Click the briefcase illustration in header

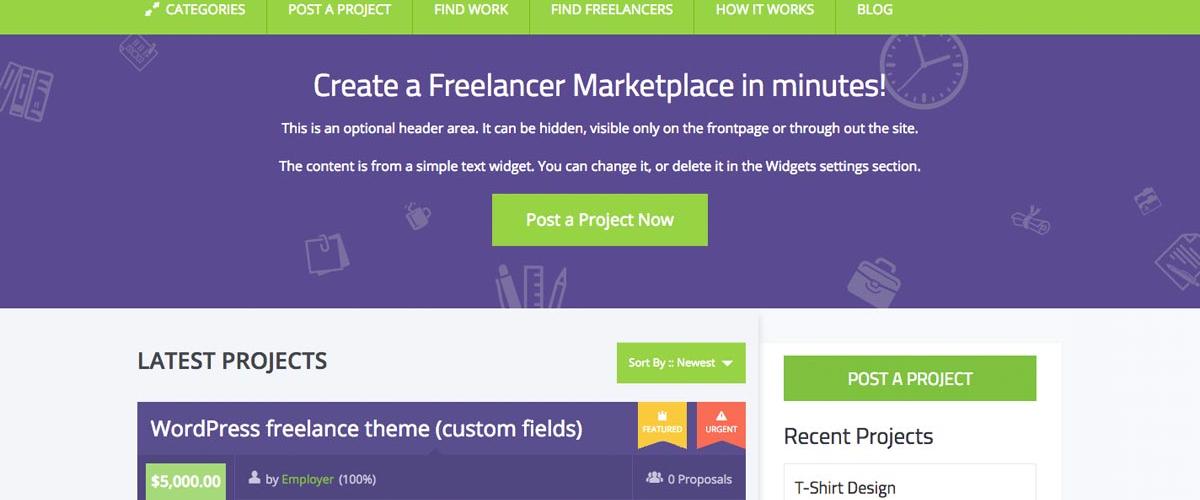click(x=874, y=283)
